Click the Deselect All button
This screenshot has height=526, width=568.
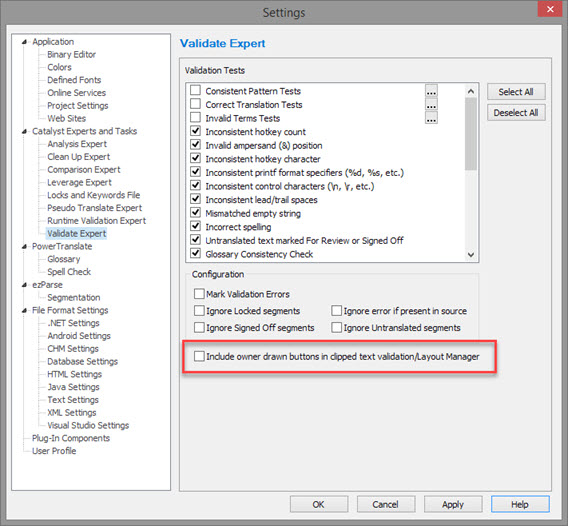click(x=516, y=113)
